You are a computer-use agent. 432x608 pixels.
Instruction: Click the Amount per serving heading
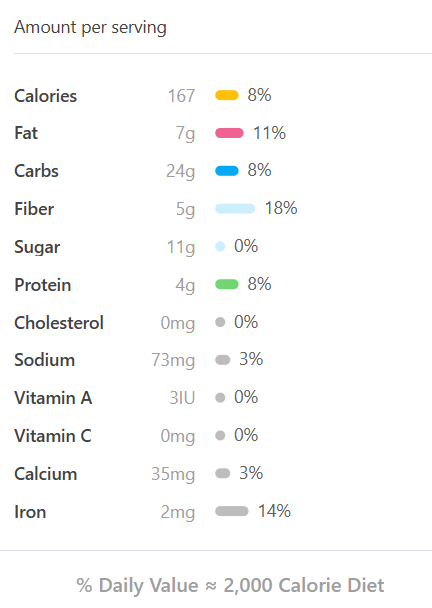click(x=90, y=28)
